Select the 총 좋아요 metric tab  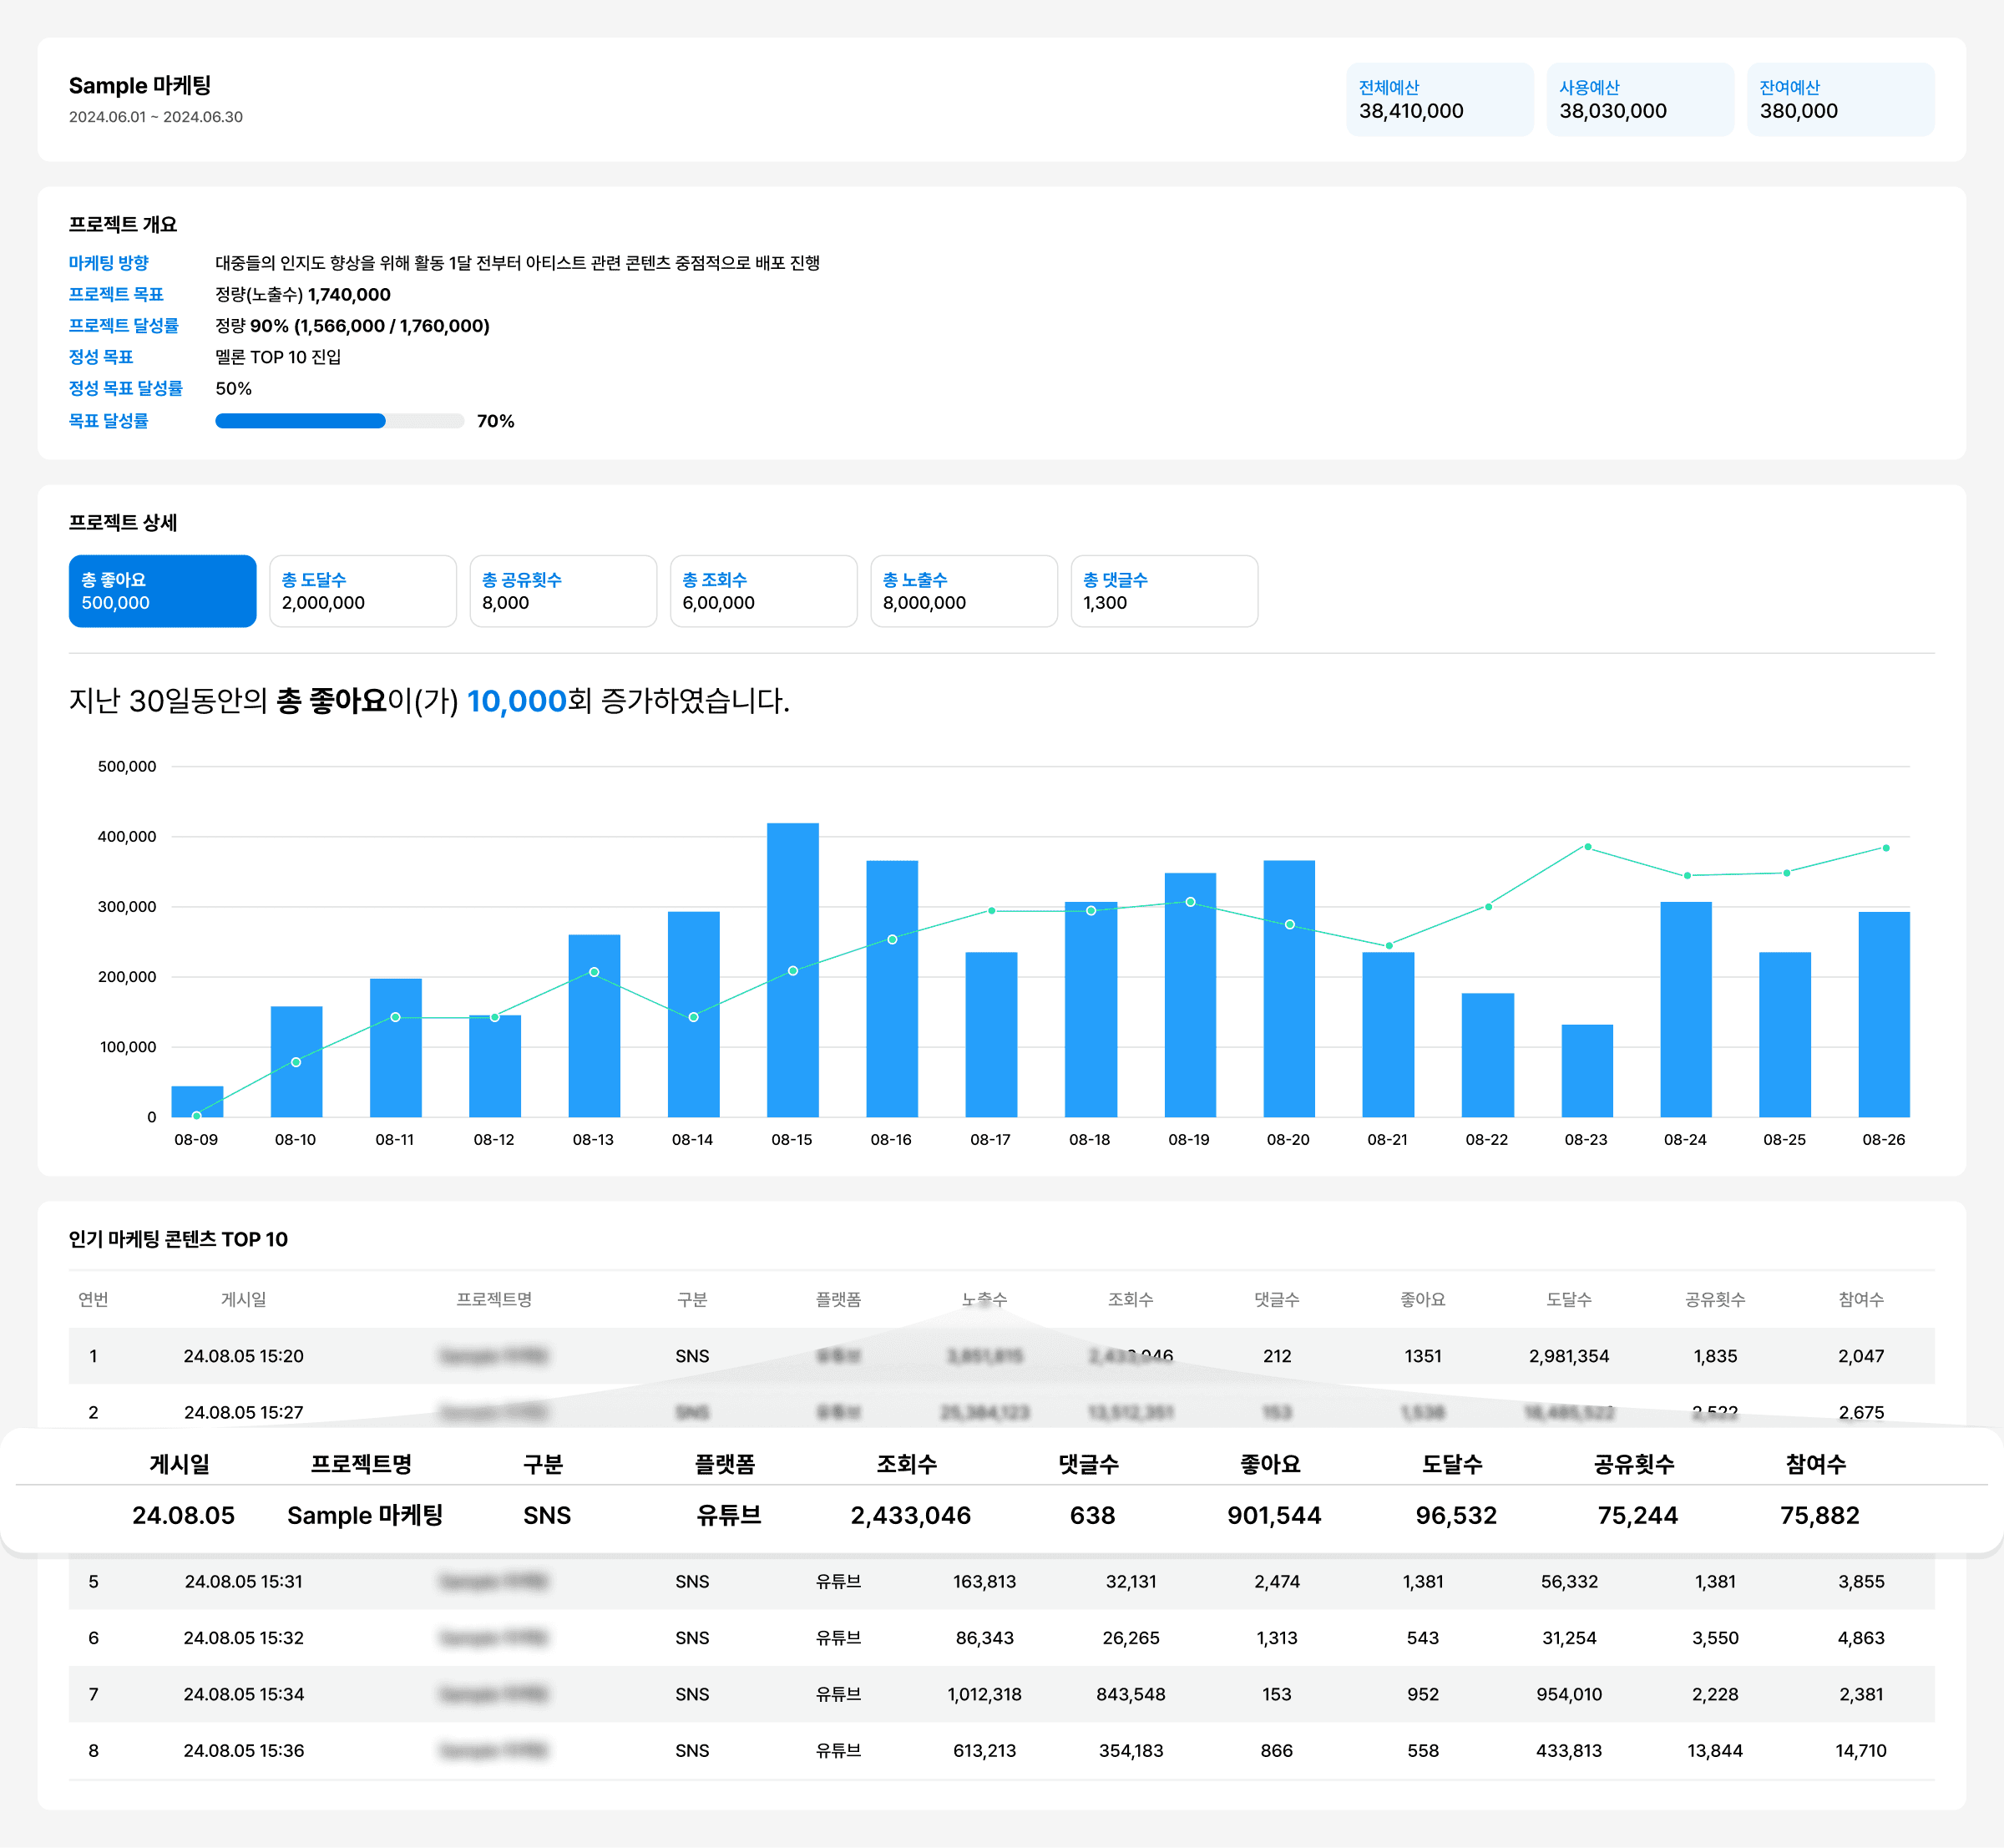(162, 591)
